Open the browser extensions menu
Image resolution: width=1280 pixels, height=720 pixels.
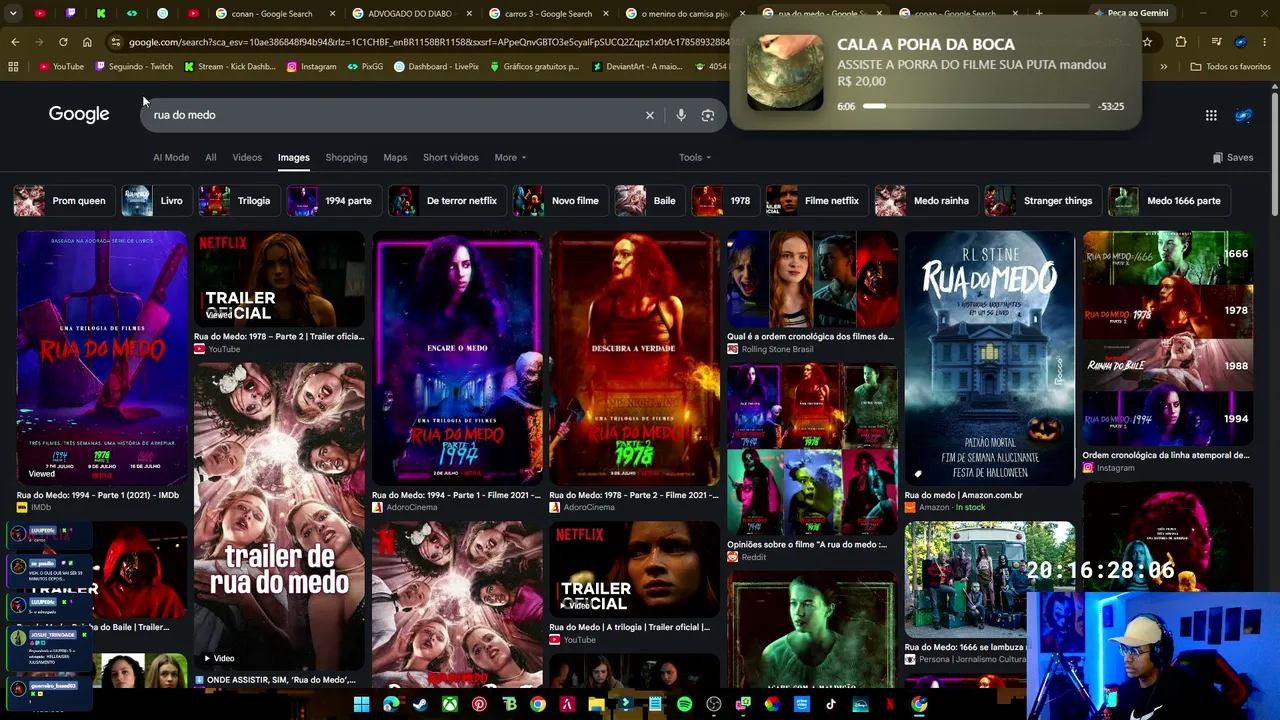(1181, 42)
